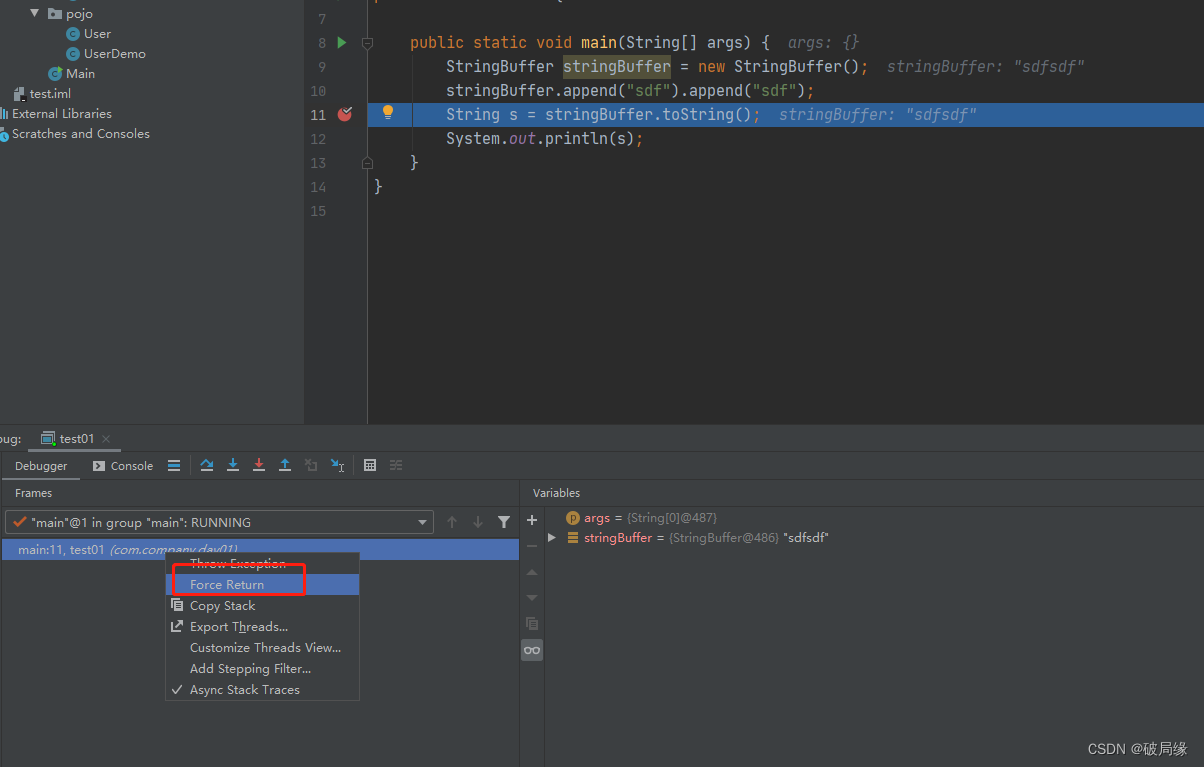Collapse the pojo package folder
The image size is (1204, 767).
[35, 13]
